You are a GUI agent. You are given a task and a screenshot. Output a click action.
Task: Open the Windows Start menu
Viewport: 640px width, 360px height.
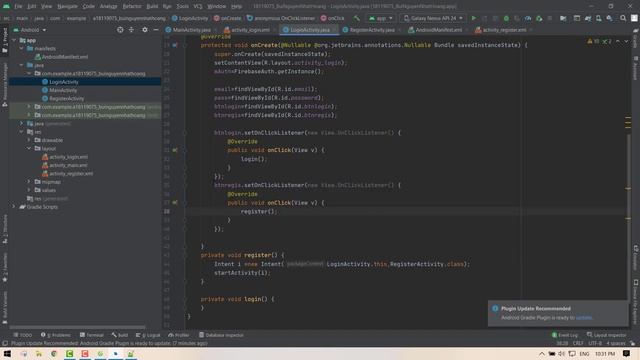click(7, 353)
